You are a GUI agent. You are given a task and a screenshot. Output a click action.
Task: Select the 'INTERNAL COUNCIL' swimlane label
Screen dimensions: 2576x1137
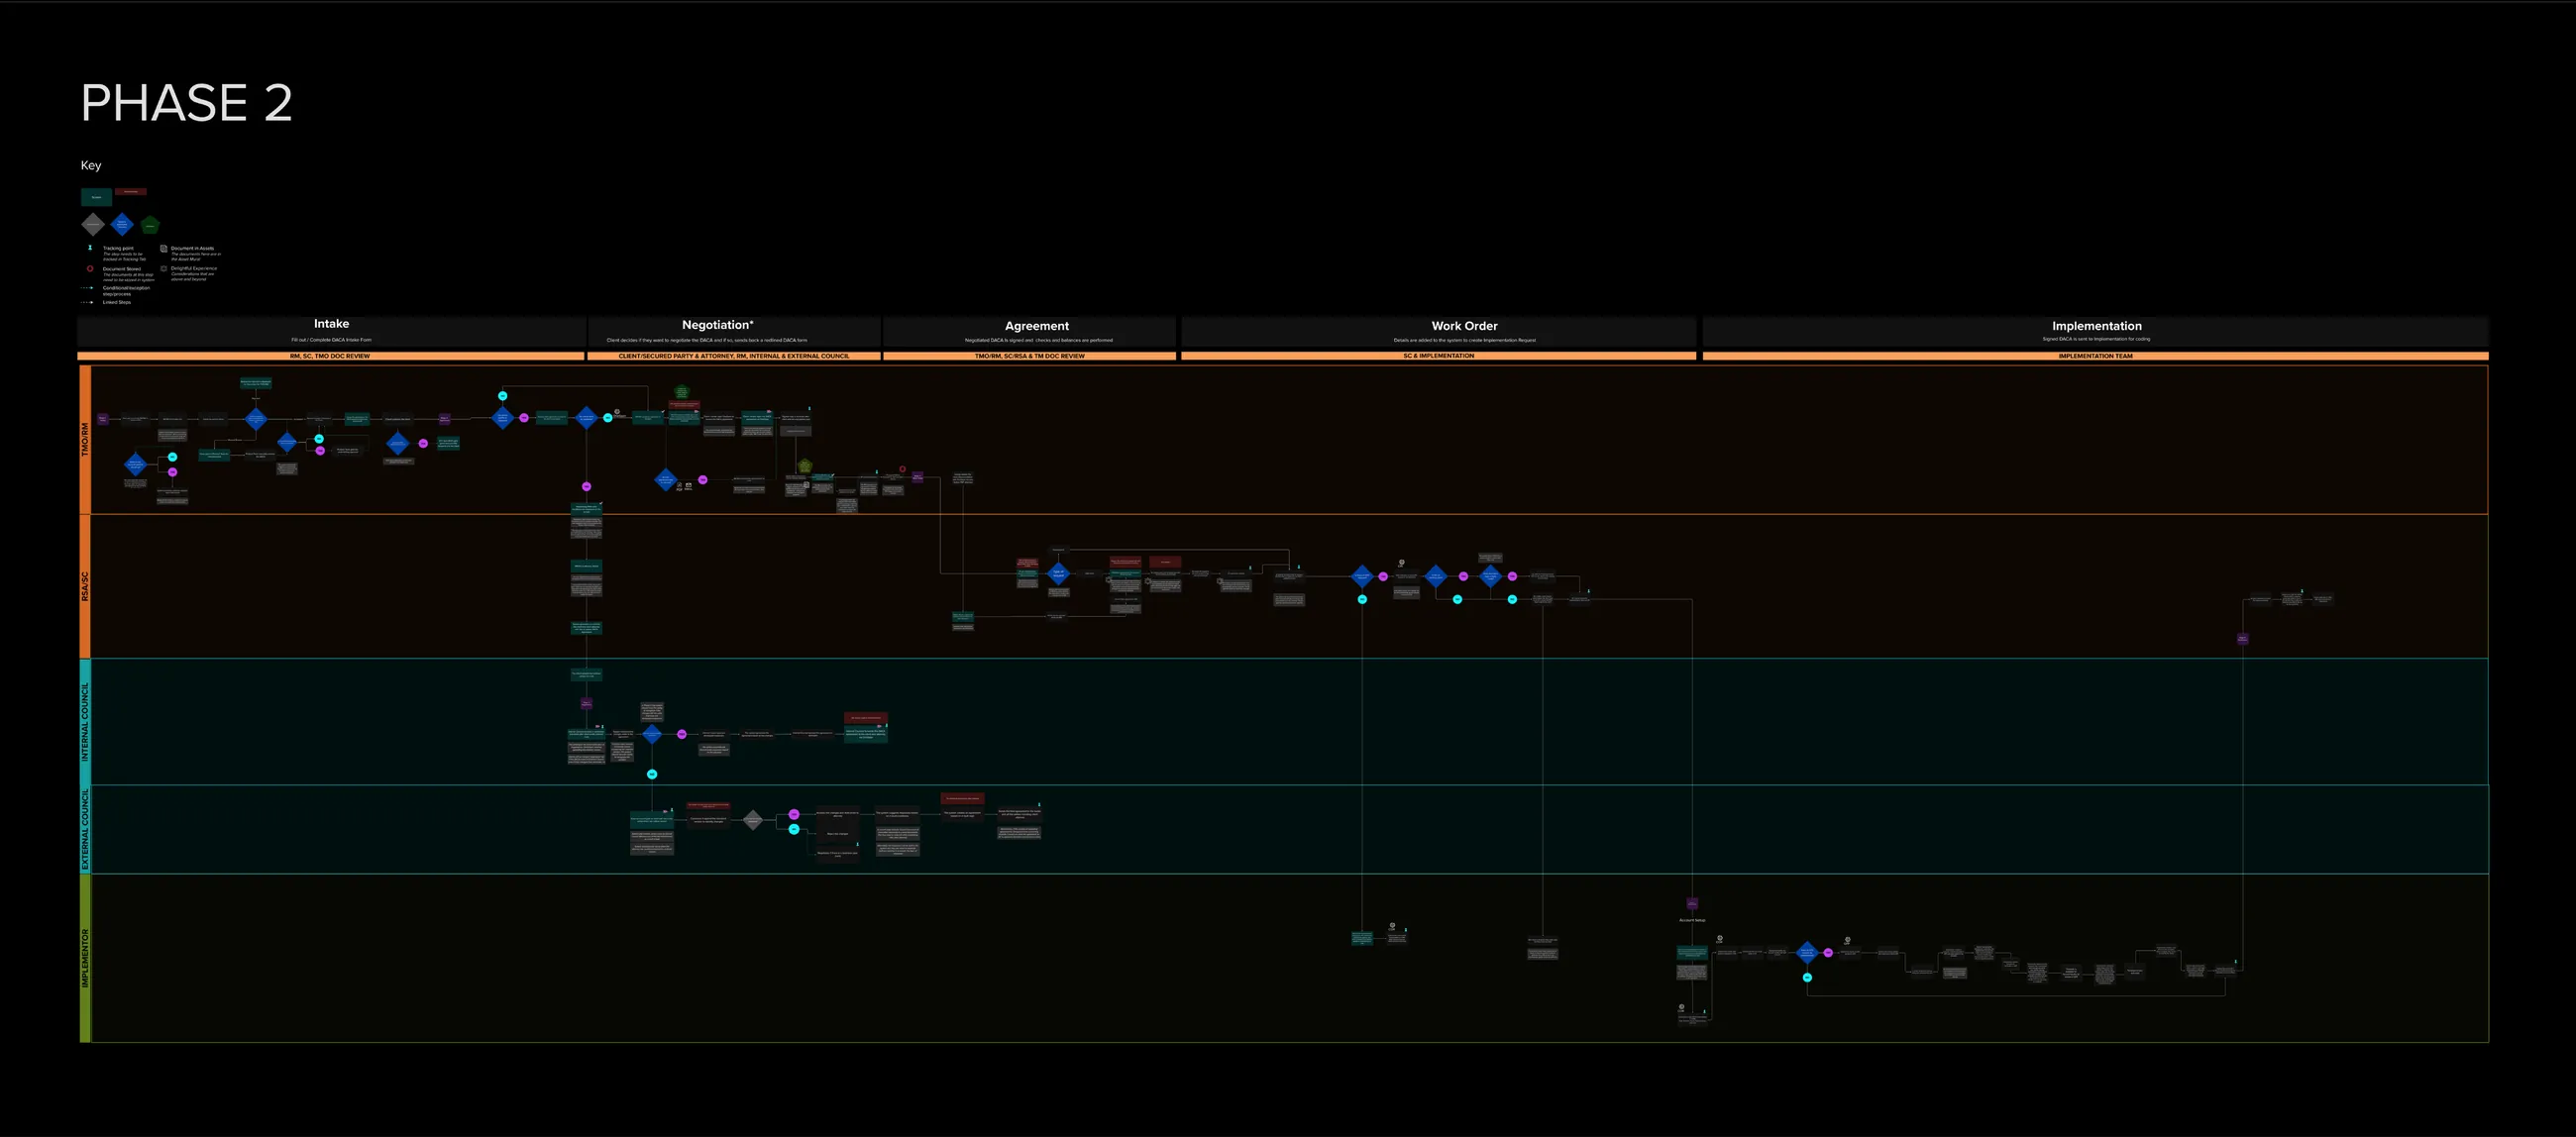coord(85,722)
